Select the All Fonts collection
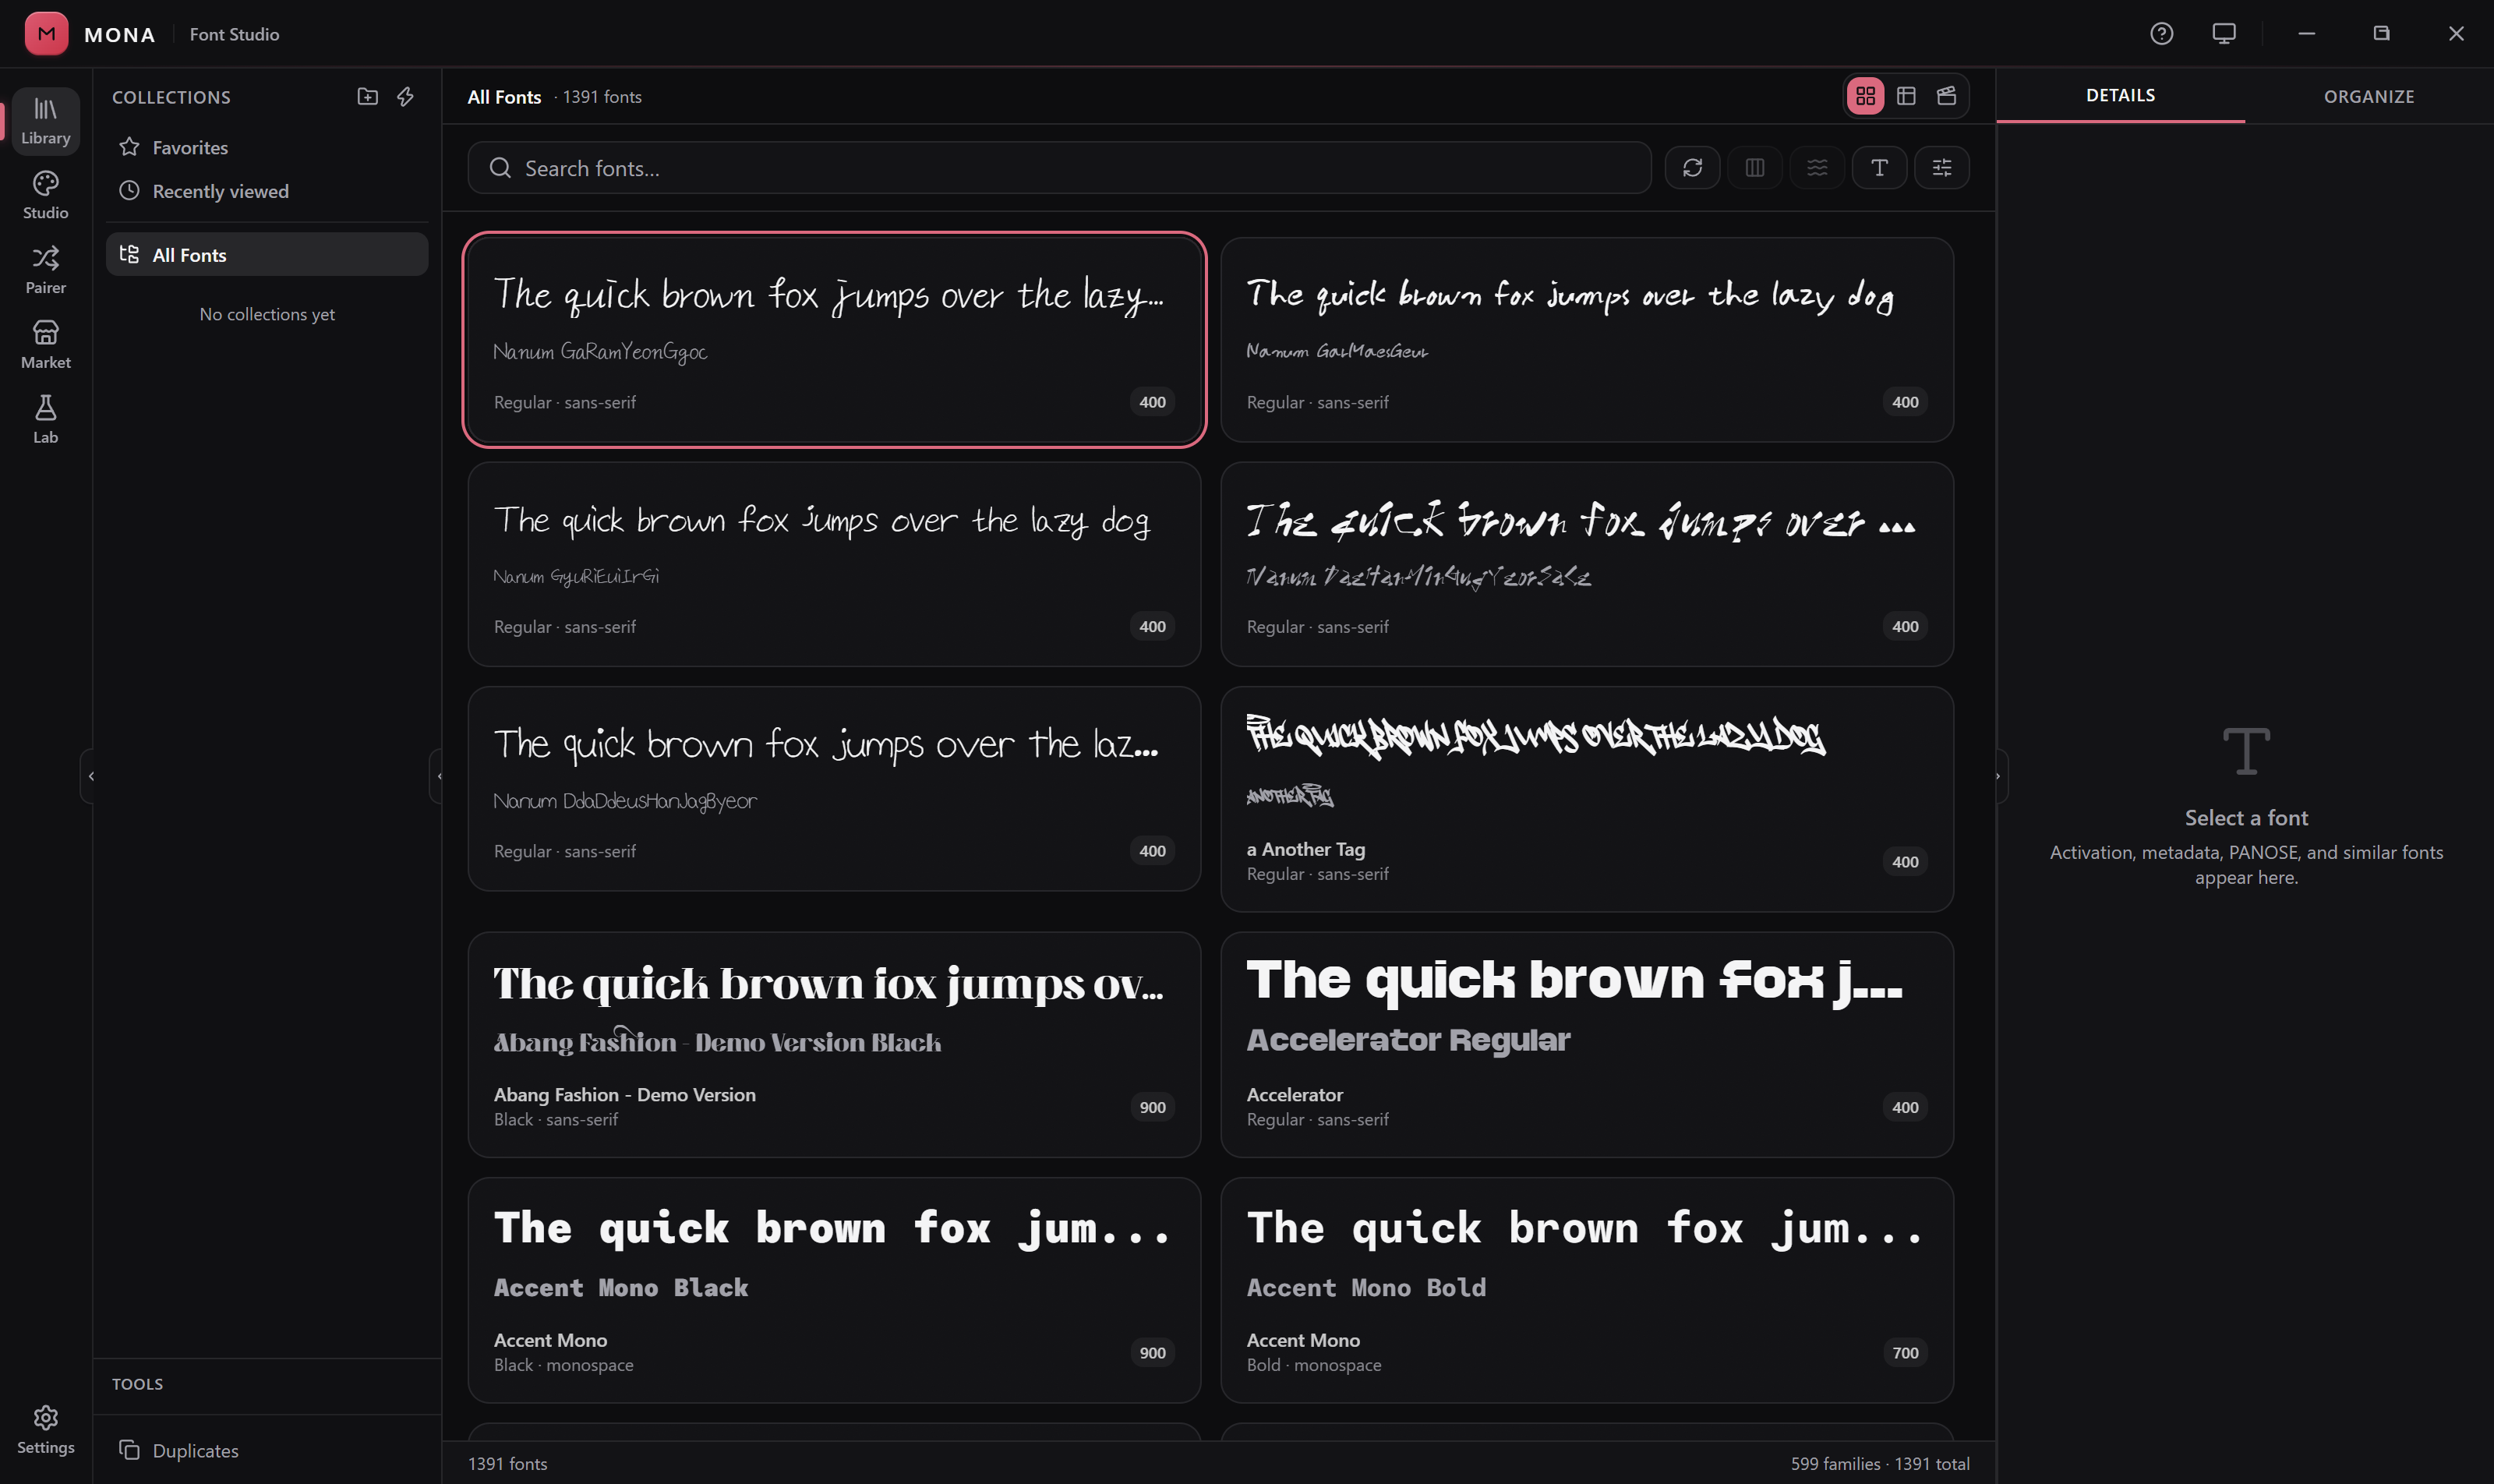The image size is (2494, 1484). click(267, 255)
